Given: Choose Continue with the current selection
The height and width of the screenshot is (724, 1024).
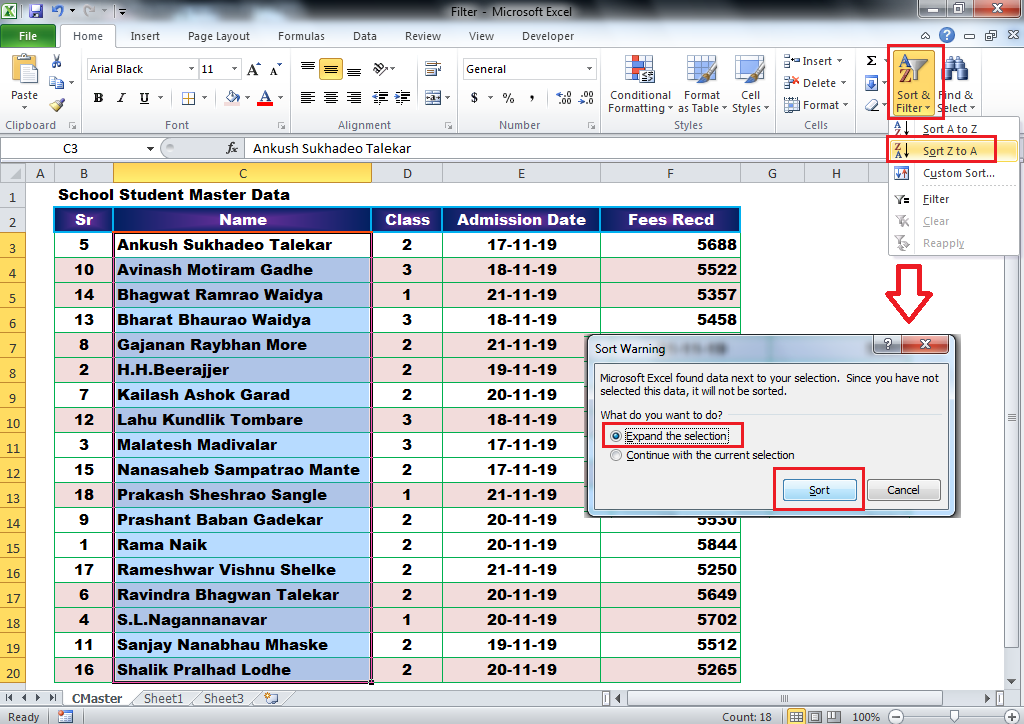Looking at the screenshot, I should click(617, 454).
